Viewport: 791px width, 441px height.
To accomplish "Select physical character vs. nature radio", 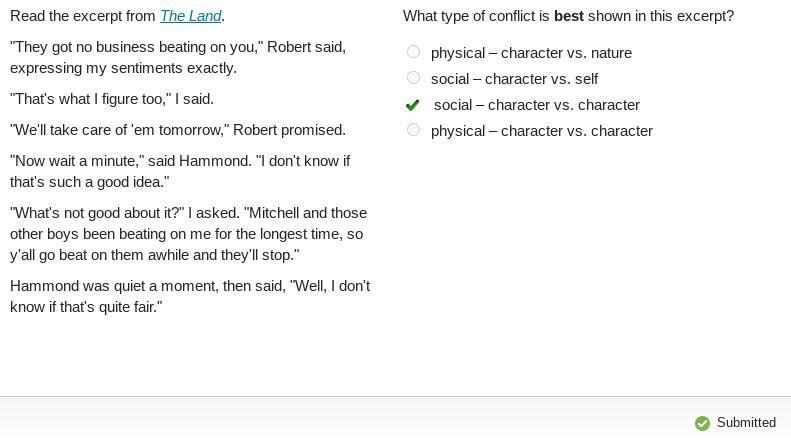I will (x=413, y=51).
